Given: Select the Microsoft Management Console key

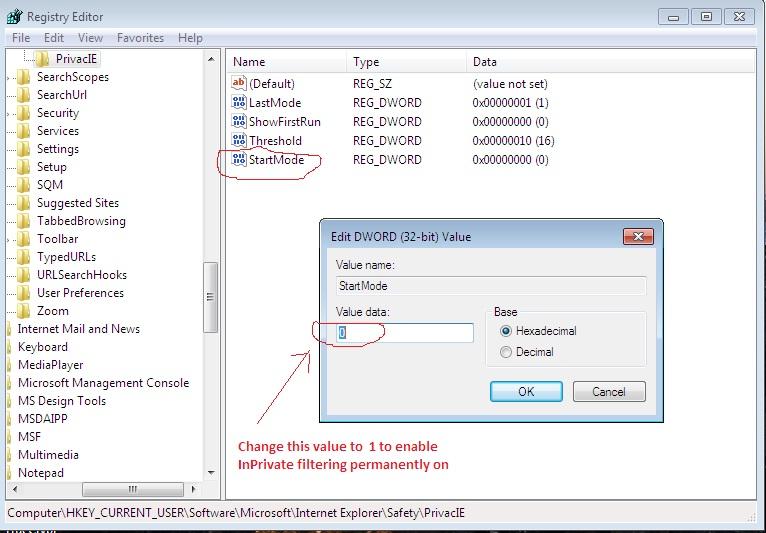Looking at the screenshot, I should 103,383.
